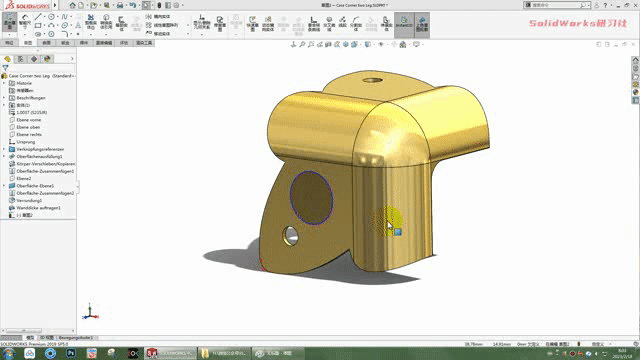
Task: Click the SolidWorks search input field
Action: click(x=555, y=5)
